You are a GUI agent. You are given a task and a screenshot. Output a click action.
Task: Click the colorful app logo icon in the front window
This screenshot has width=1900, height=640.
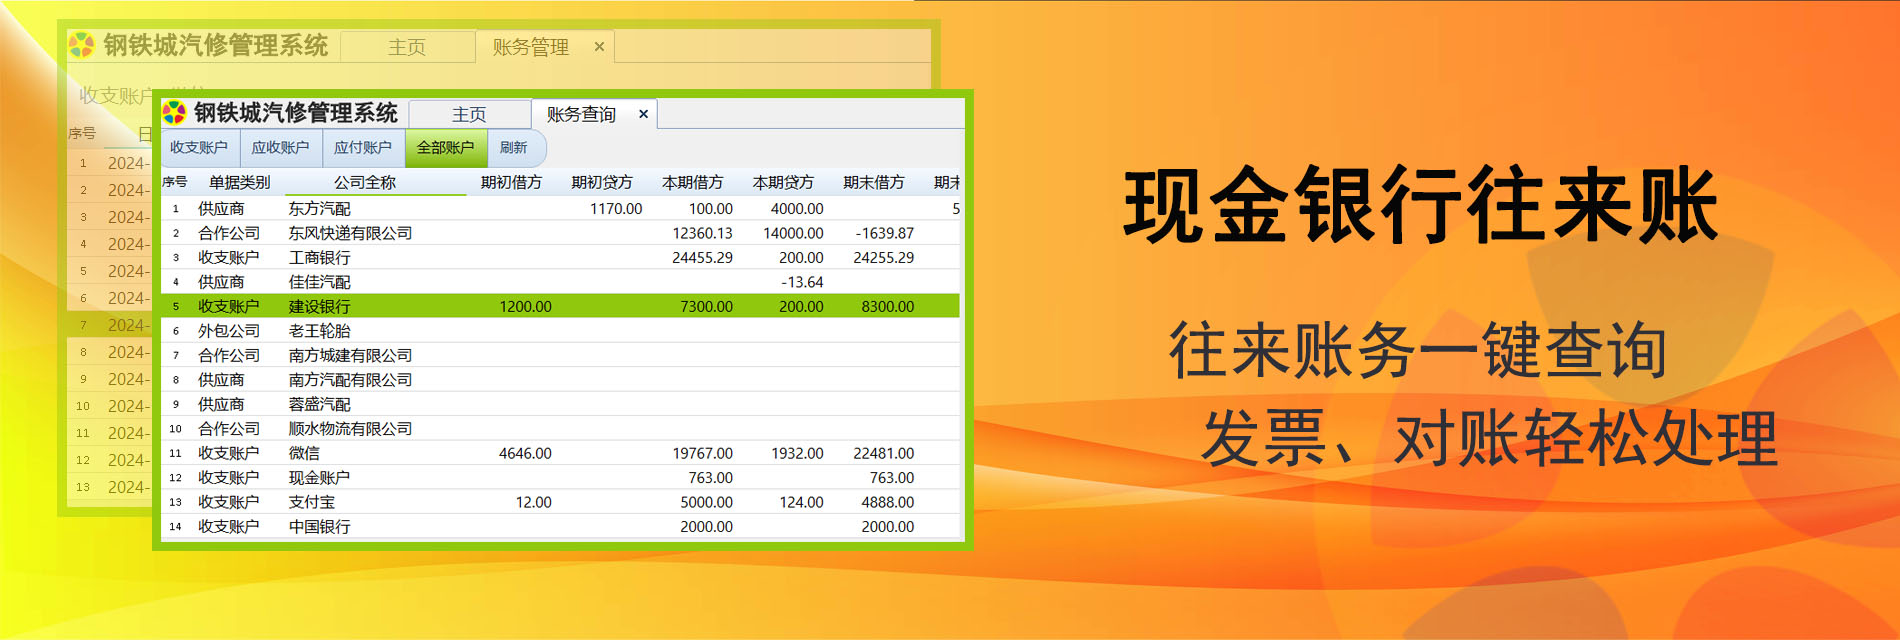(174, 113)
